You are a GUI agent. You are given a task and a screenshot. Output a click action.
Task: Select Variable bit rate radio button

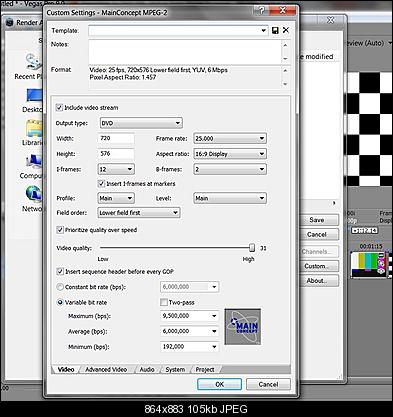pos(60,302)
